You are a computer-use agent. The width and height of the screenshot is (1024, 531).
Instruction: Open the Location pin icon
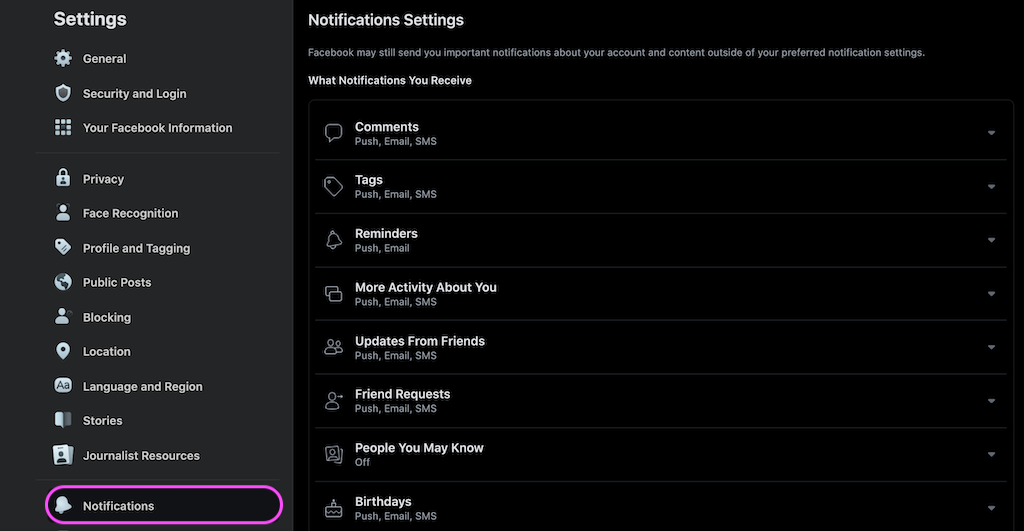coord(63,351)
